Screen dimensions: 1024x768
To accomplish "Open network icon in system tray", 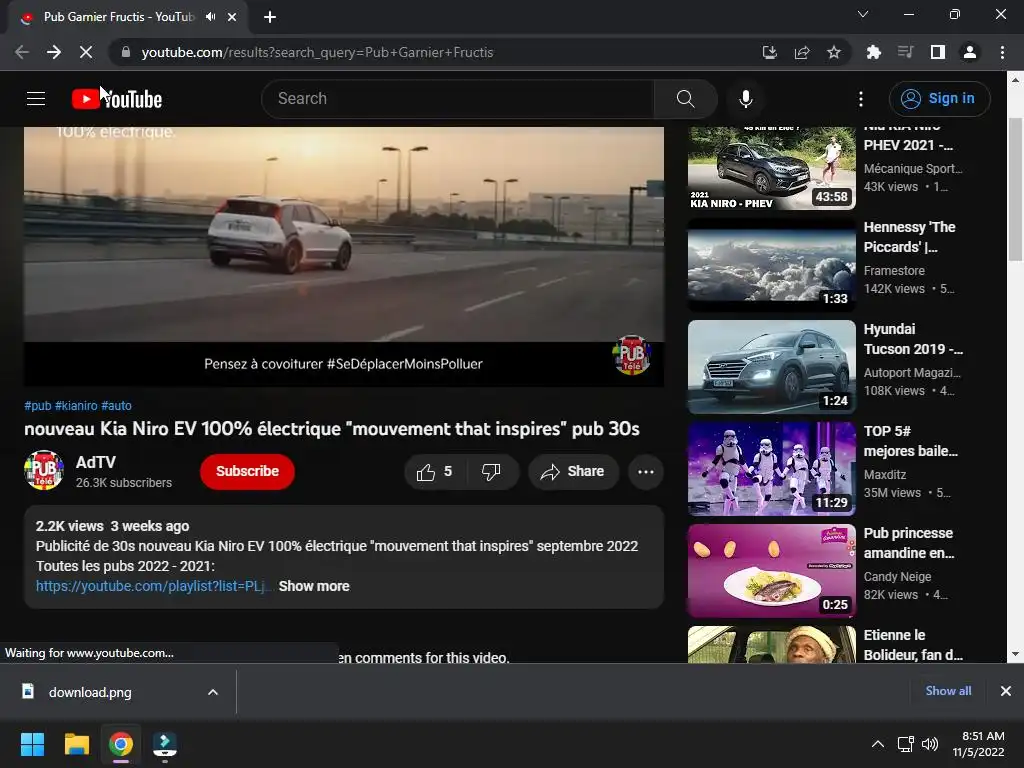I will point(906,744).
